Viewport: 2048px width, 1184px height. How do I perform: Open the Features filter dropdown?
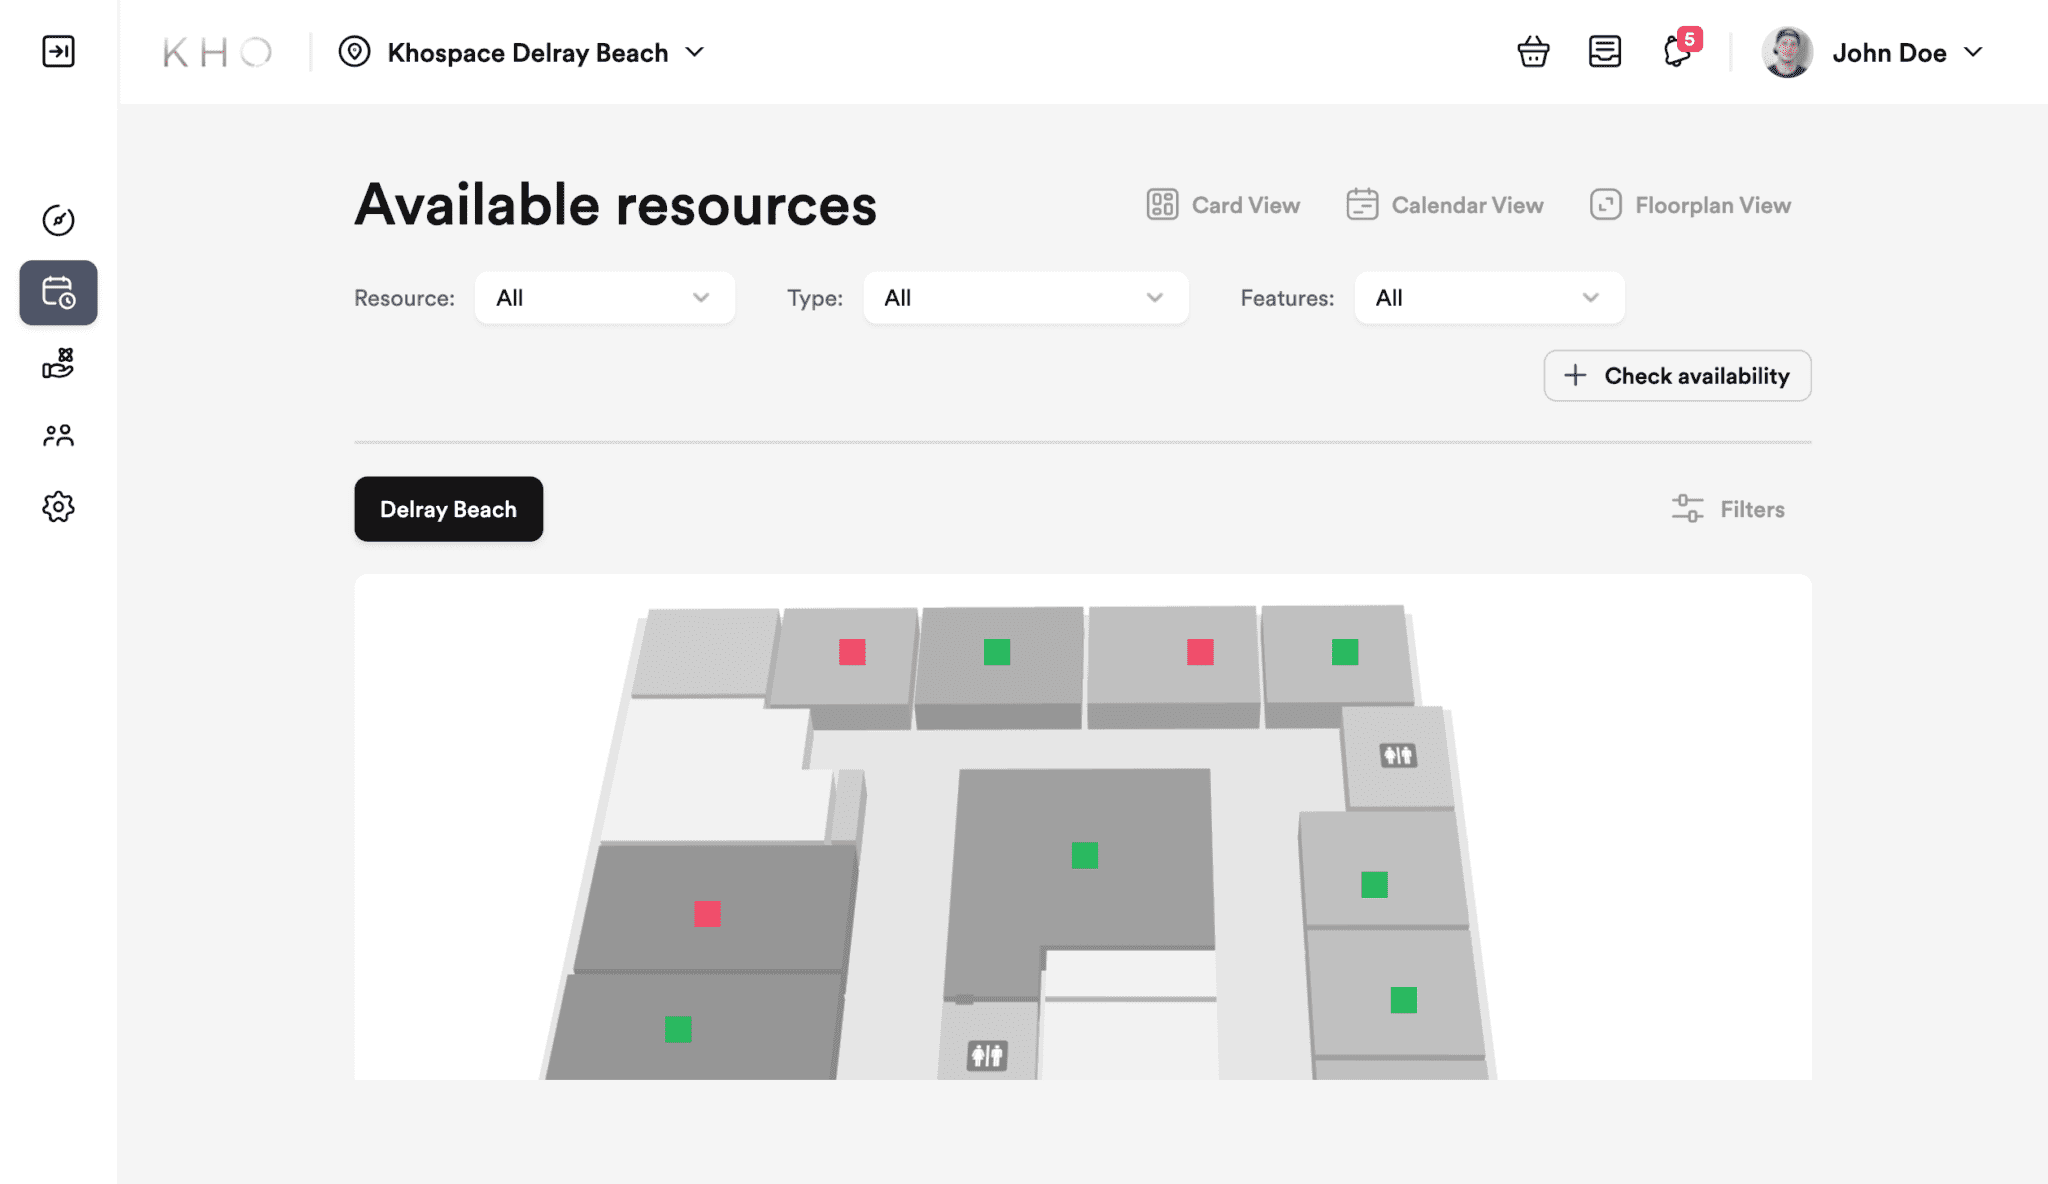1489,298
